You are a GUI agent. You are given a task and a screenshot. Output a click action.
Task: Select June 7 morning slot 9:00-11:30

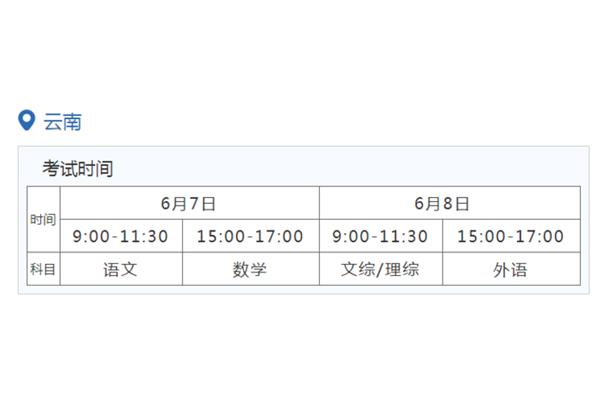(x=121, y=236)
